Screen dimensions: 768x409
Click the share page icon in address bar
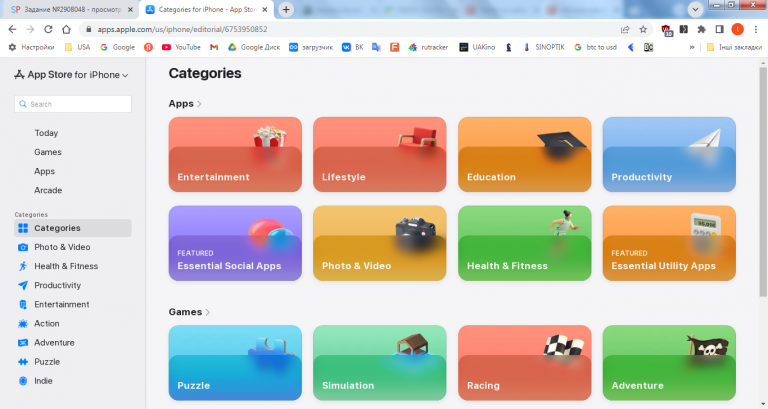(625, 29)
